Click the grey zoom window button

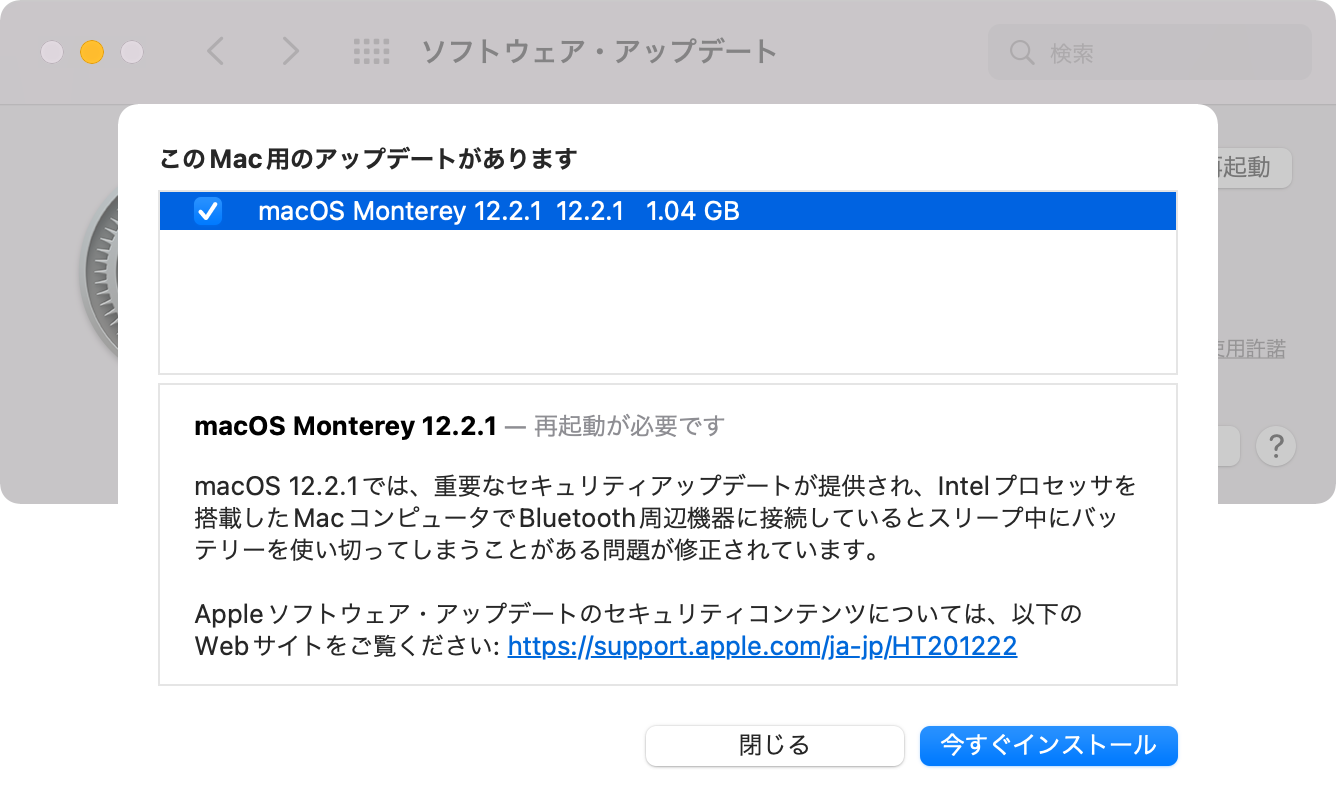pos(132,52)
